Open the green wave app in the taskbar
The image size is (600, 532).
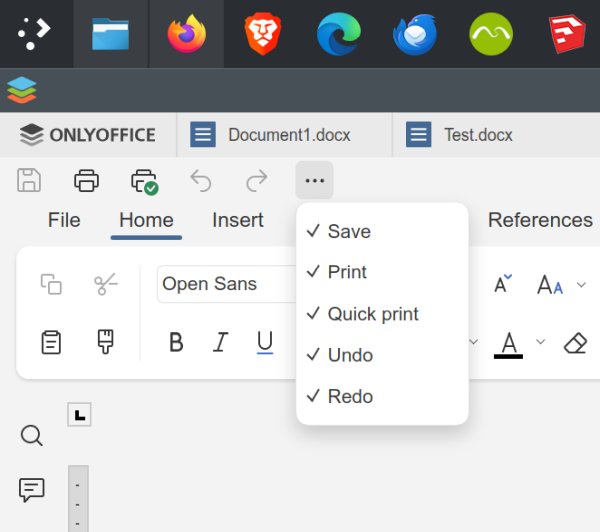pos(491,34)
